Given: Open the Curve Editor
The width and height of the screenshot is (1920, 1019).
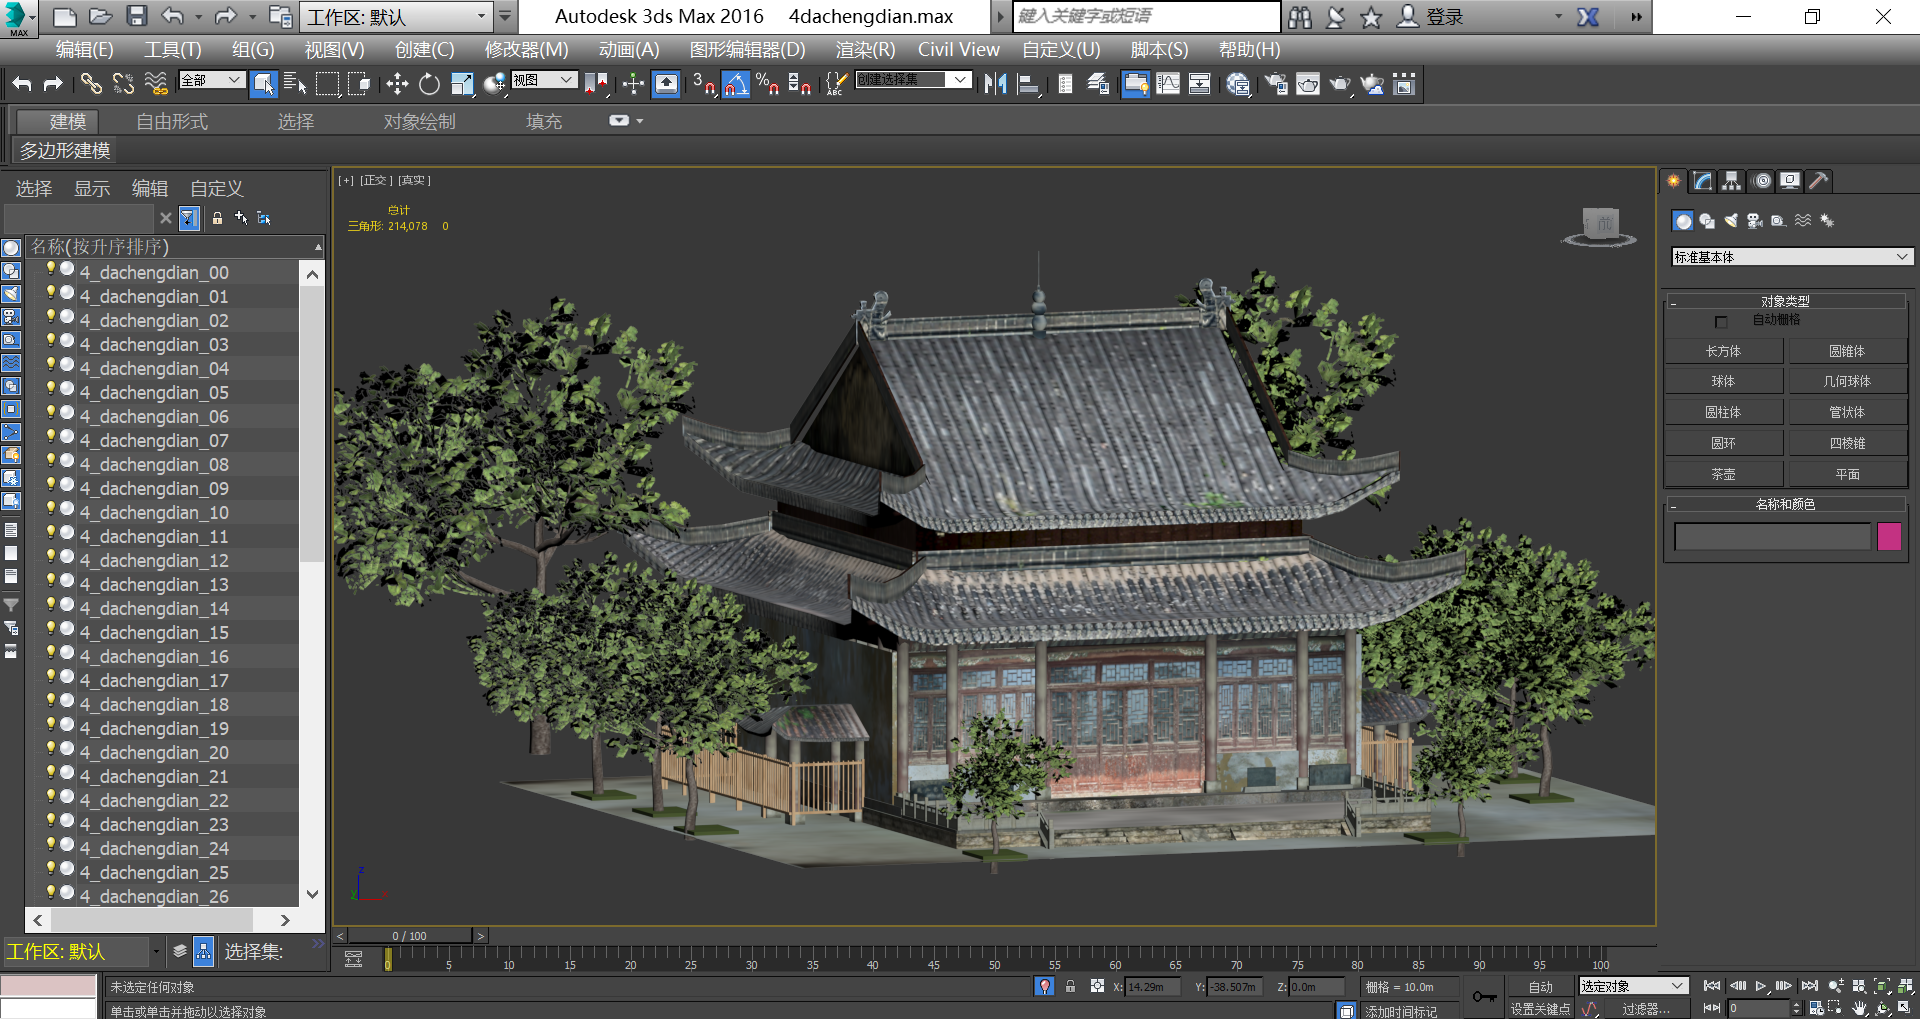Looking at the screenshot, I should pyautogui.click(x=1168, y=84).
